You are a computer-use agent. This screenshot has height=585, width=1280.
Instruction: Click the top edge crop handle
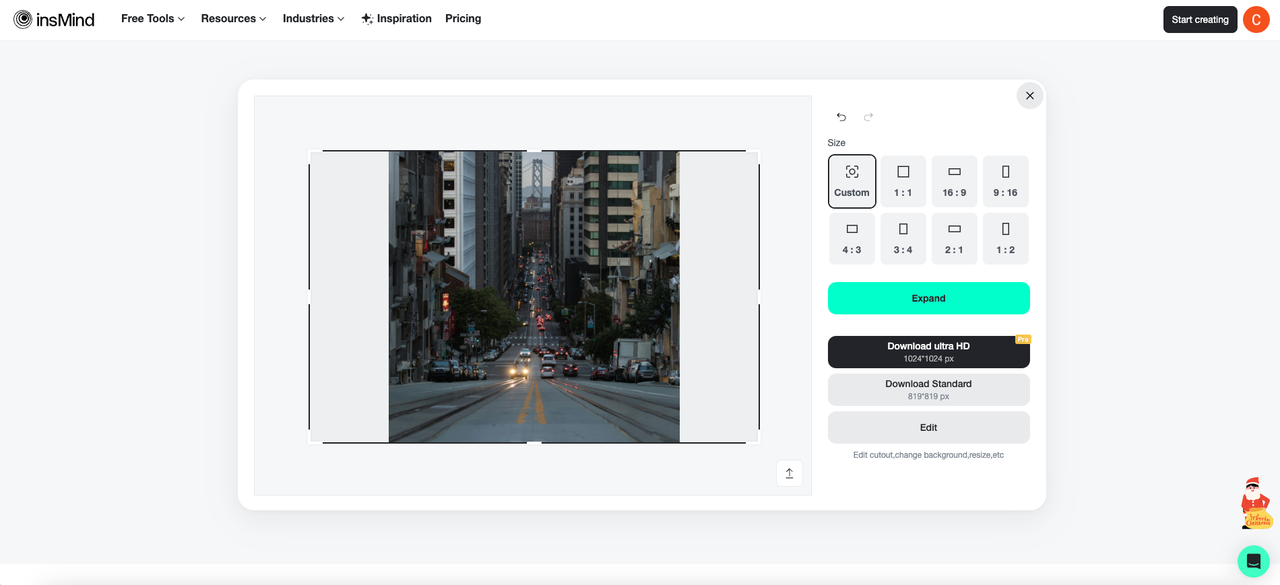coord(534,152)
